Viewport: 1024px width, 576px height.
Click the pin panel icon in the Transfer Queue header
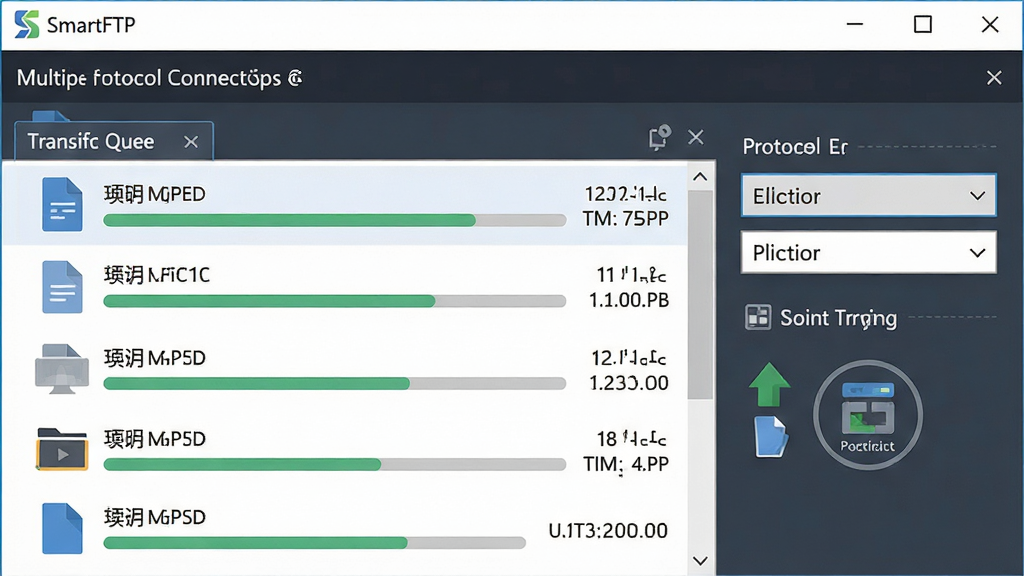[660, 137]
